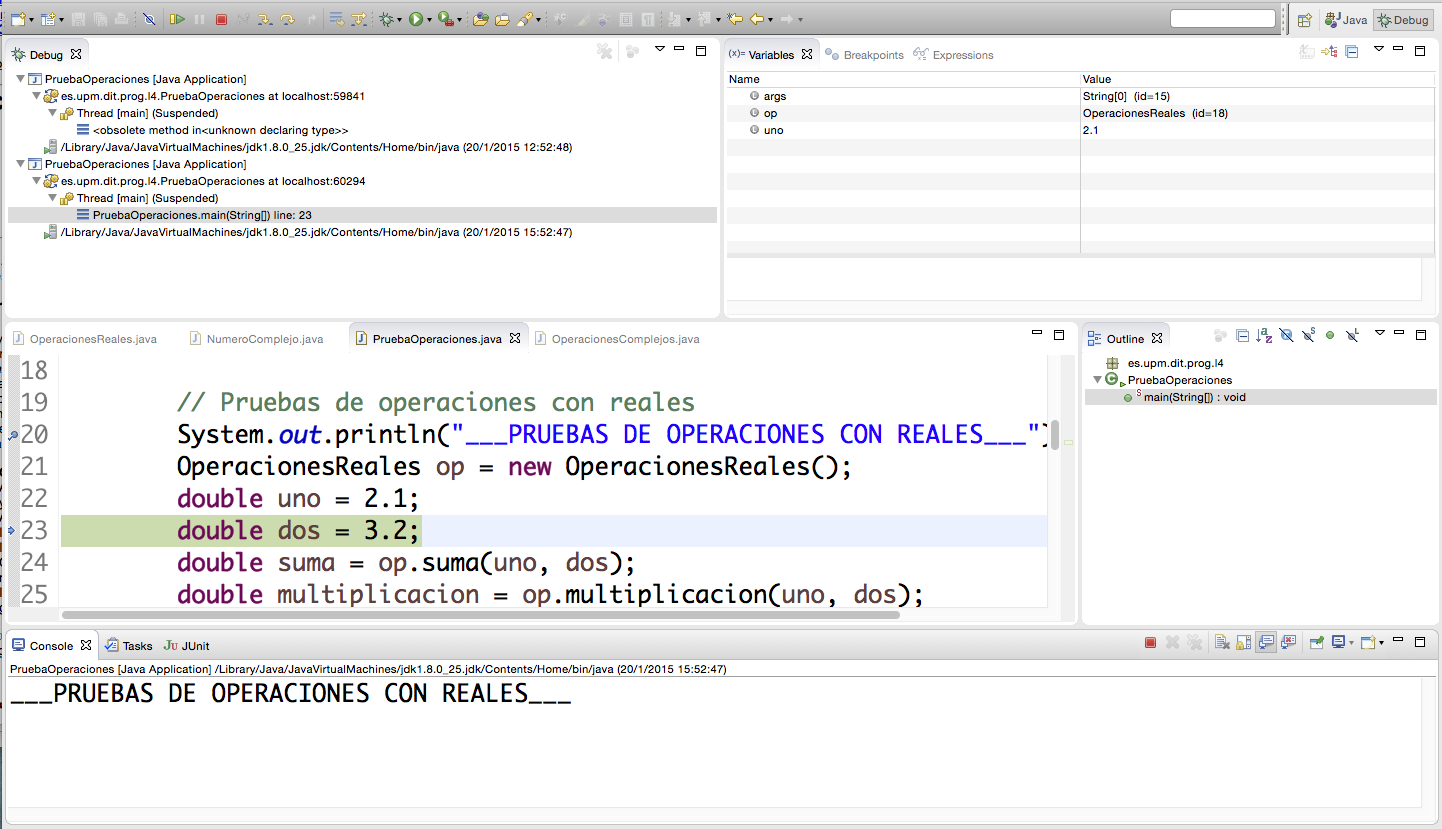This screenshot has height=829, width=1442.
Task: Open the Debug launch dropdown arrow
Action: [400, 20]
